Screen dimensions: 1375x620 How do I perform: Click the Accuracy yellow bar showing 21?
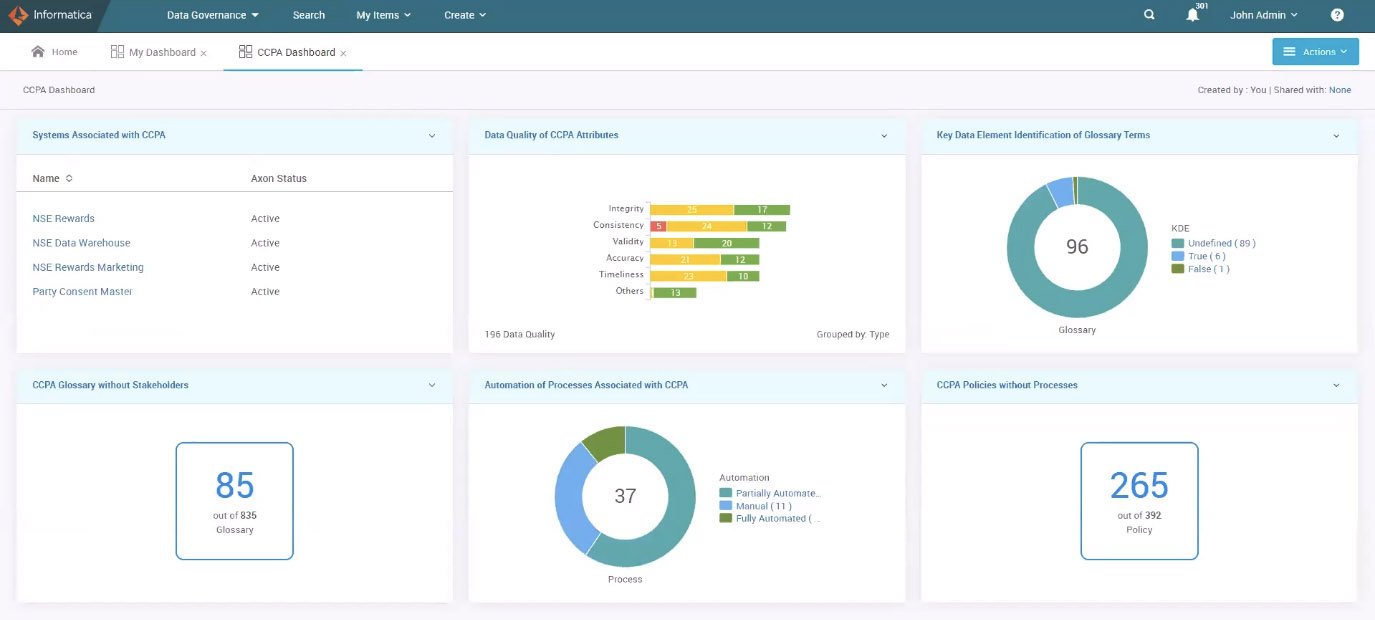point(685,259)
